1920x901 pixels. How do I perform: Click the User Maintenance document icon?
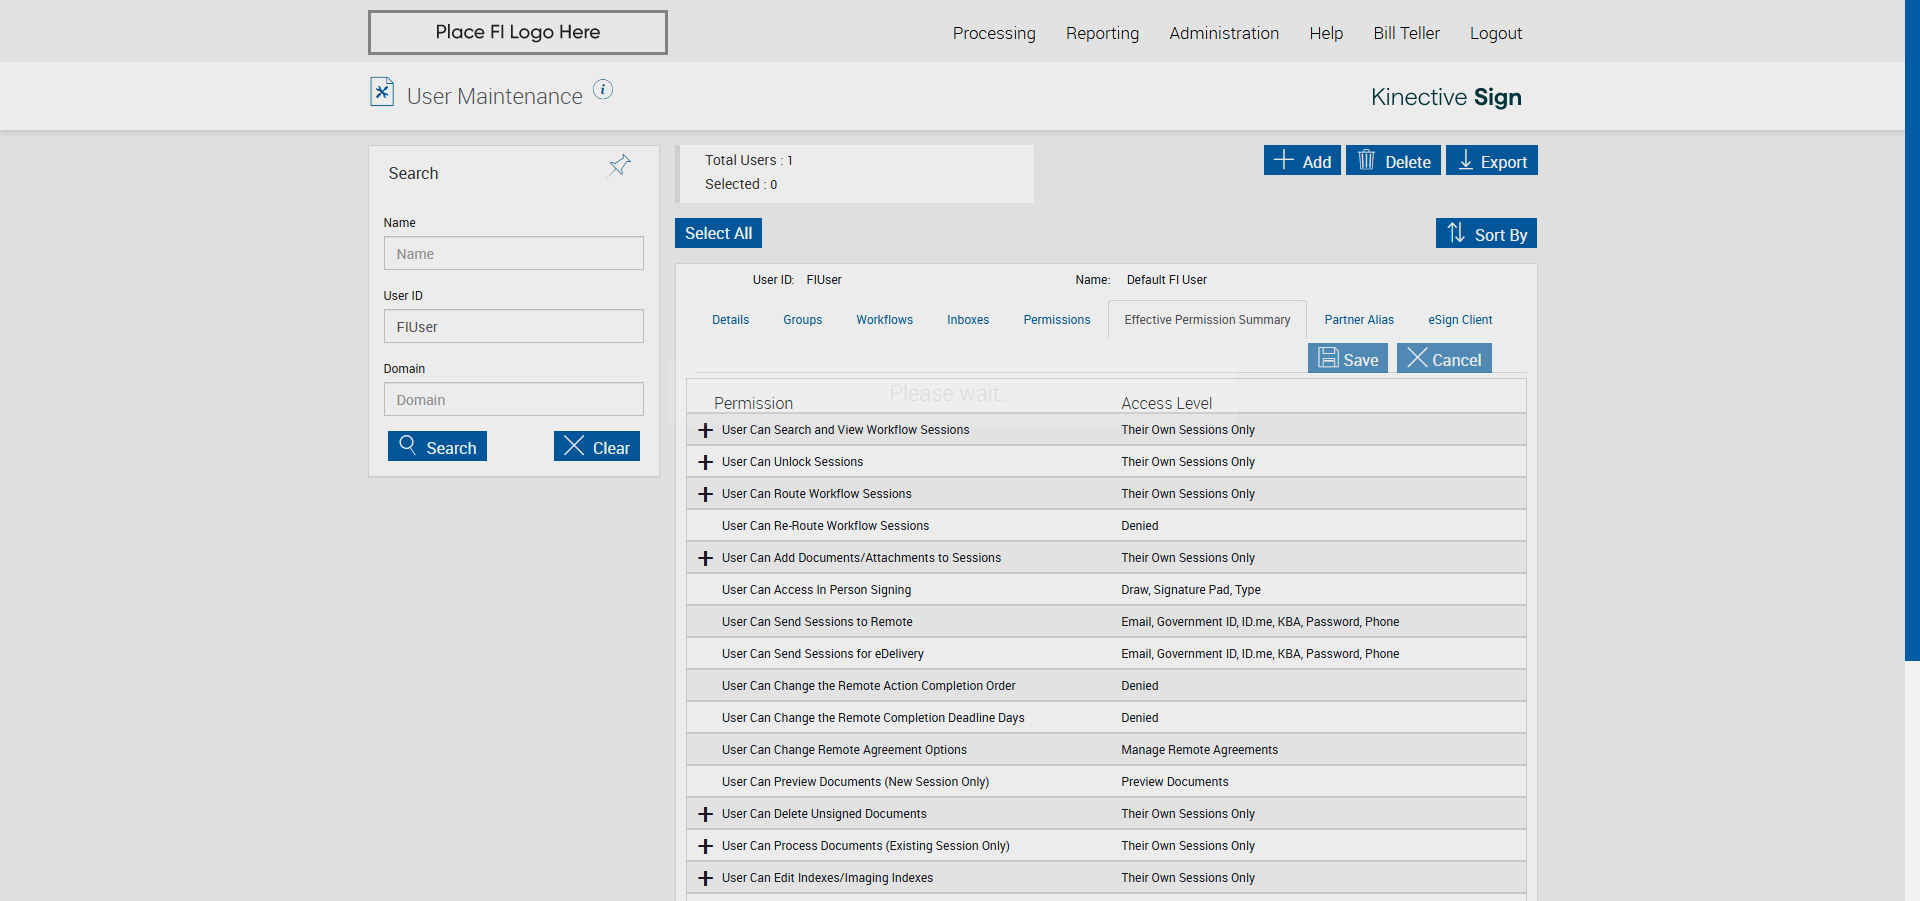click(x=382, y=92)
